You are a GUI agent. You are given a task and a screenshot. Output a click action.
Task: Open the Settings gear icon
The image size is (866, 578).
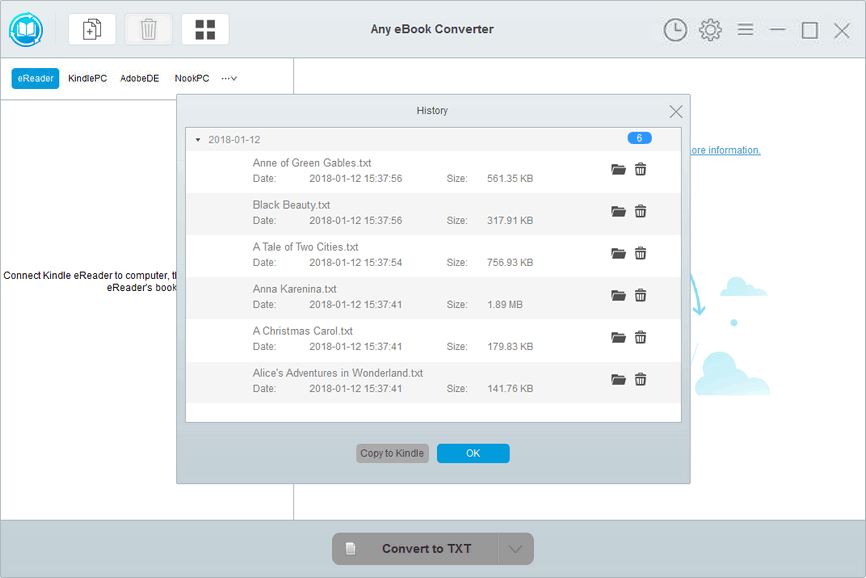click(x=710, y=30)
